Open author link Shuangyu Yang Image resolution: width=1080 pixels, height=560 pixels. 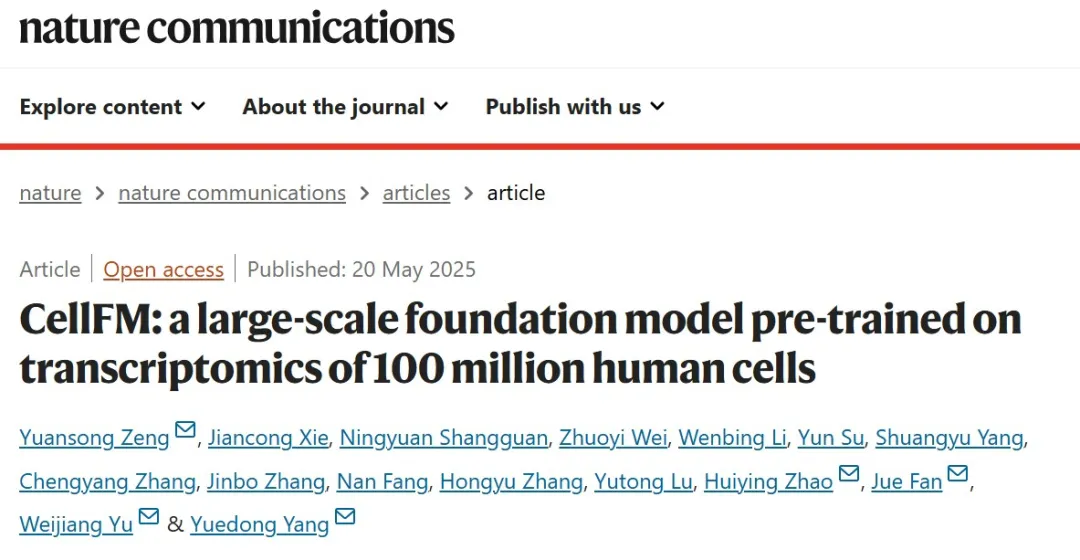tap(949, 438)
